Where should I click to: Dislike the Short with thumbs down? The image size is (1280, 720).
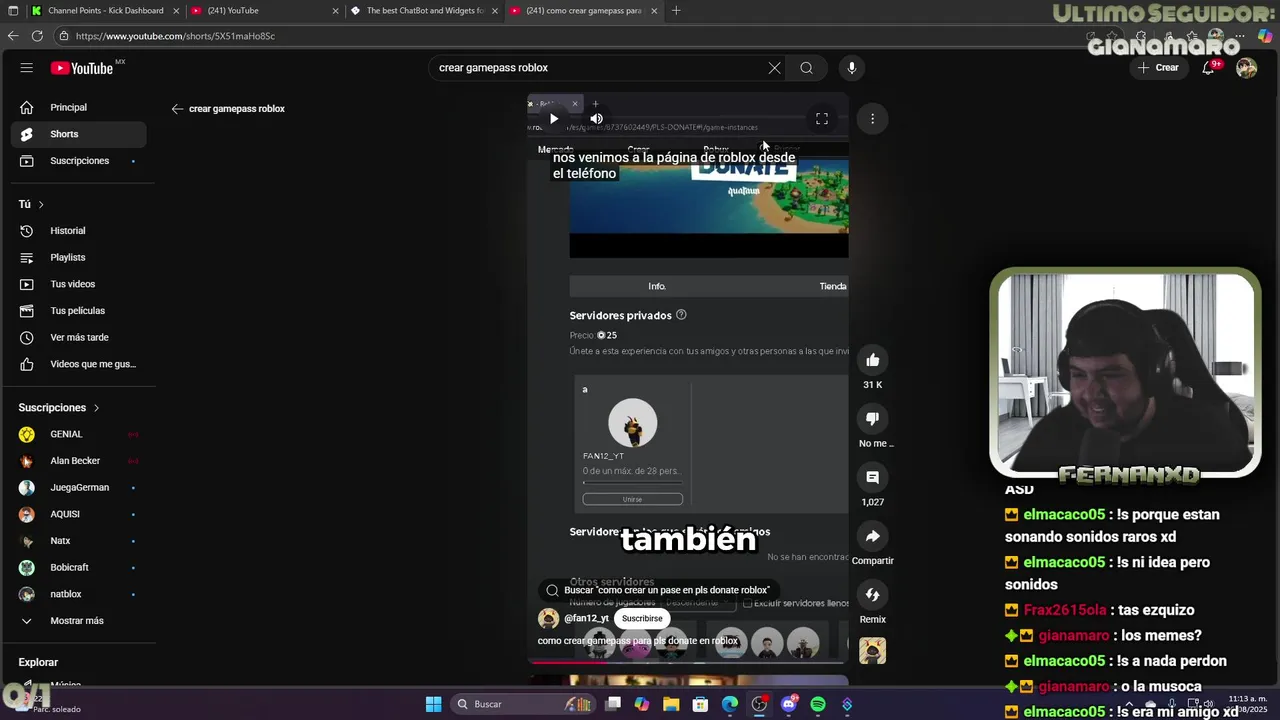click(873, 419)
